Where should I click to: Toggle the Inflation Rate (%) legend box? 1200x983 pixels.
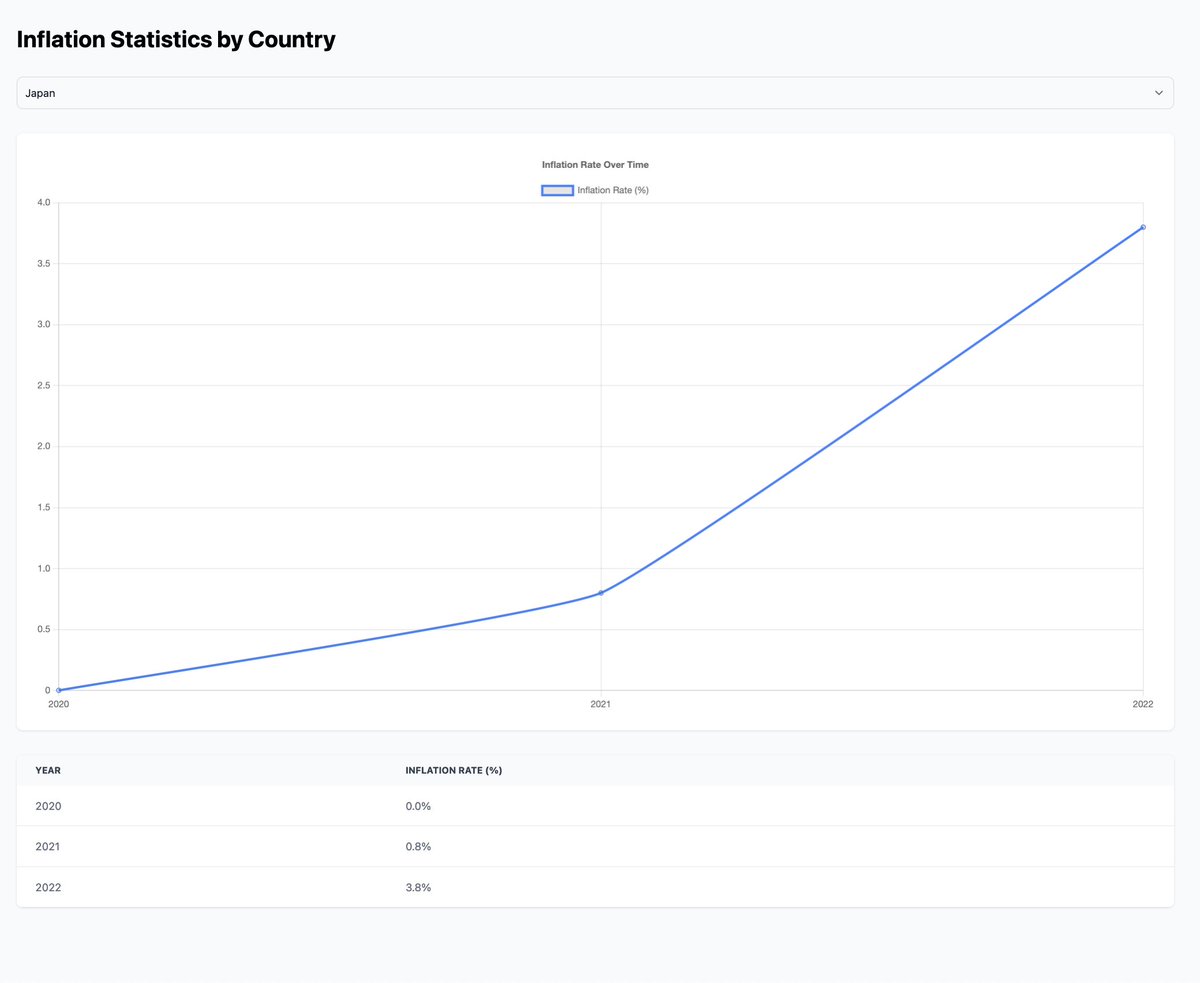[x=557, y=190]
